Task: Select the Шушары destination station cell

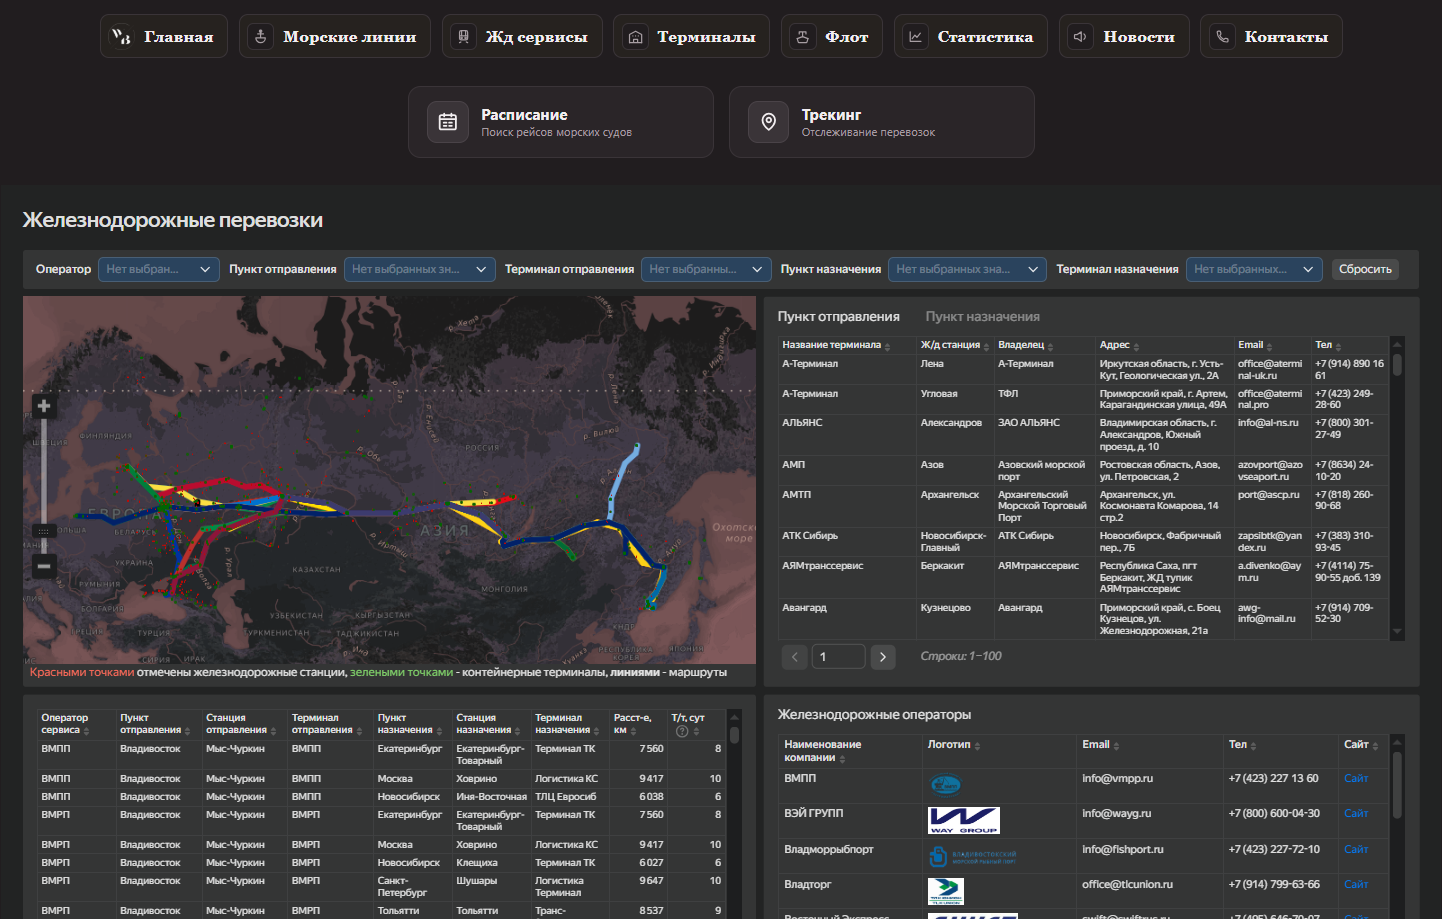Action: point(476,881)
